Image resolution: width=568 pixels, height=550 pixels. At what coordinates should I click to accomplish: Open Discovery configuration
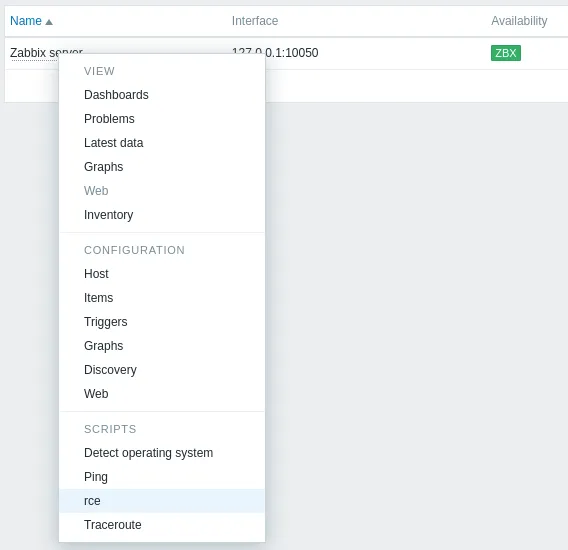coord(110,370)
